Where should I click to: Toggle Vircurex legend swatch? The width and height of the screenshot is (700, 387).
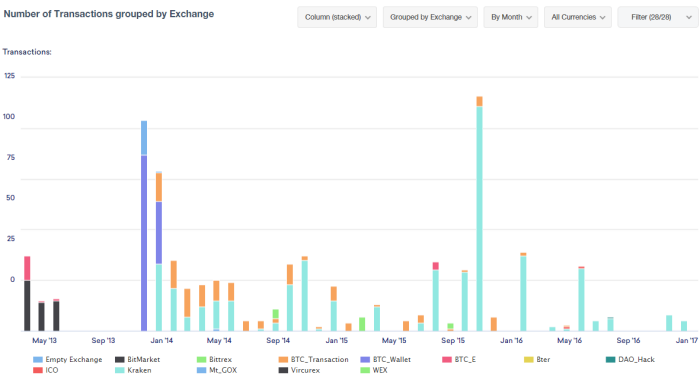[283, 370]
